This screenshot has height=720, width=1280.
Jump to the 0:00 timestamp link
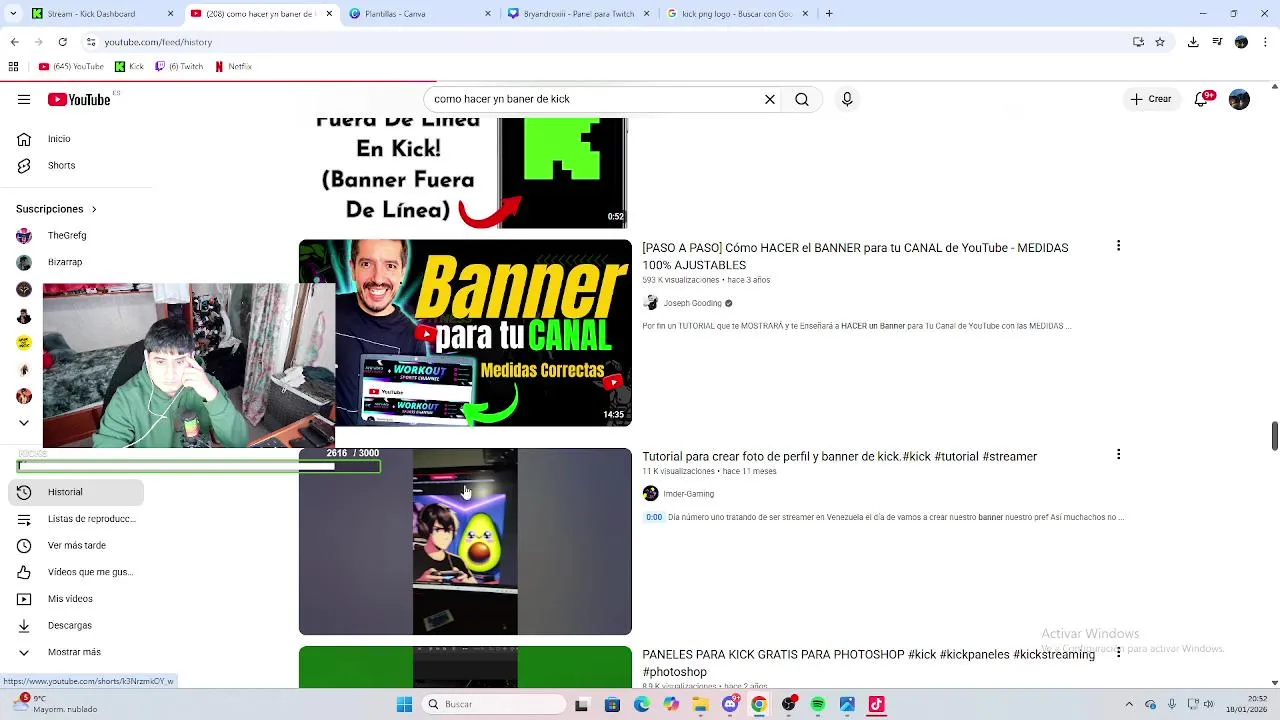(x=653, y=517)
